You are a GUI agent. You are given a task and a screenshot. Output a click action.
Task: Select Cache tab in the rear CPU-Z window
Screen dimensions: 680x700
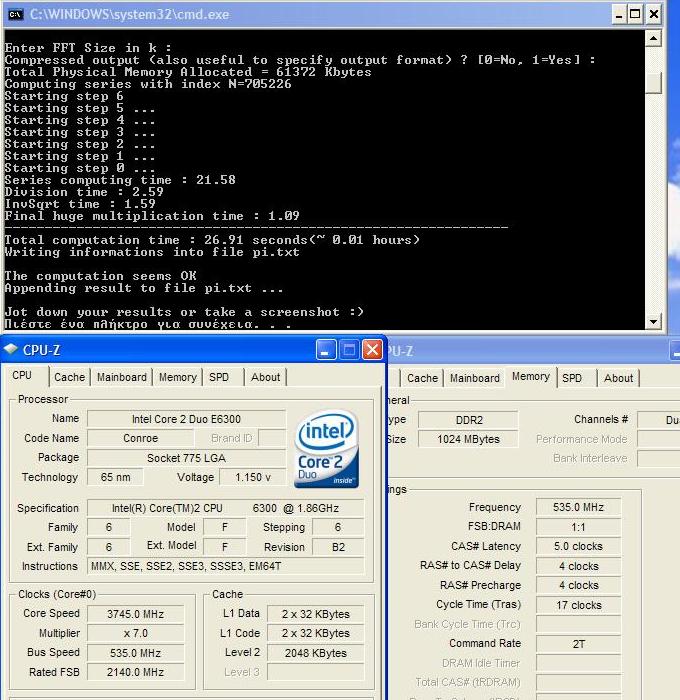(x=422, y=378)
